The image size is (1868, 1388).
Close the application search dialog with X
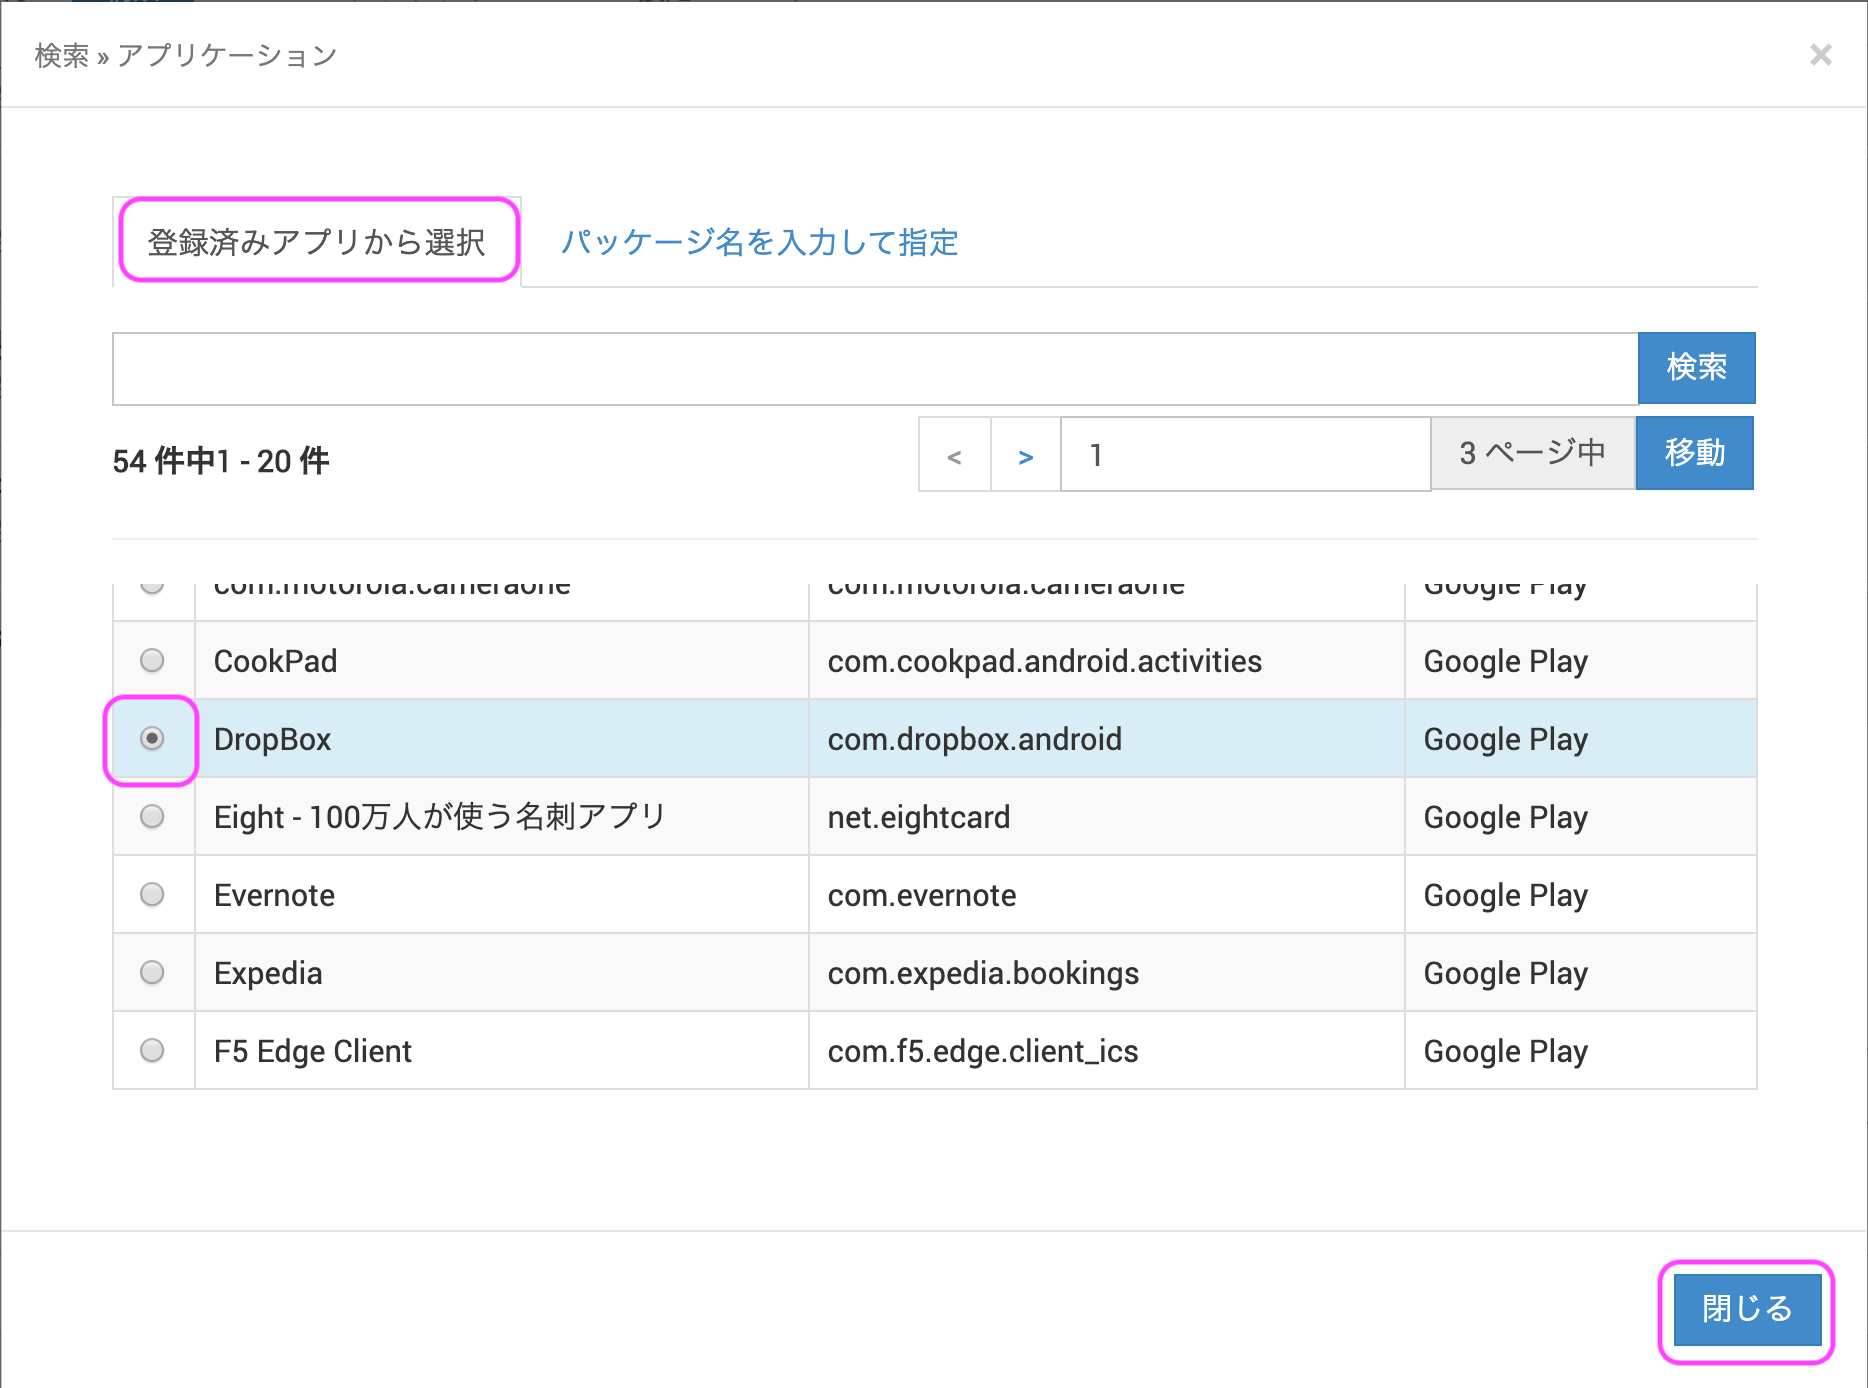[1820, 55]
